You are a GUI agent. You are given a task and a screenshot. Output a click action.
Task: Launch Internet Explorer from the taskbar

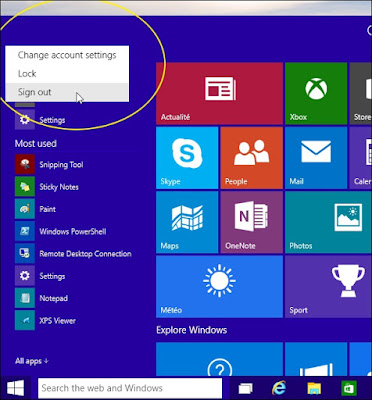pos(279,388)
